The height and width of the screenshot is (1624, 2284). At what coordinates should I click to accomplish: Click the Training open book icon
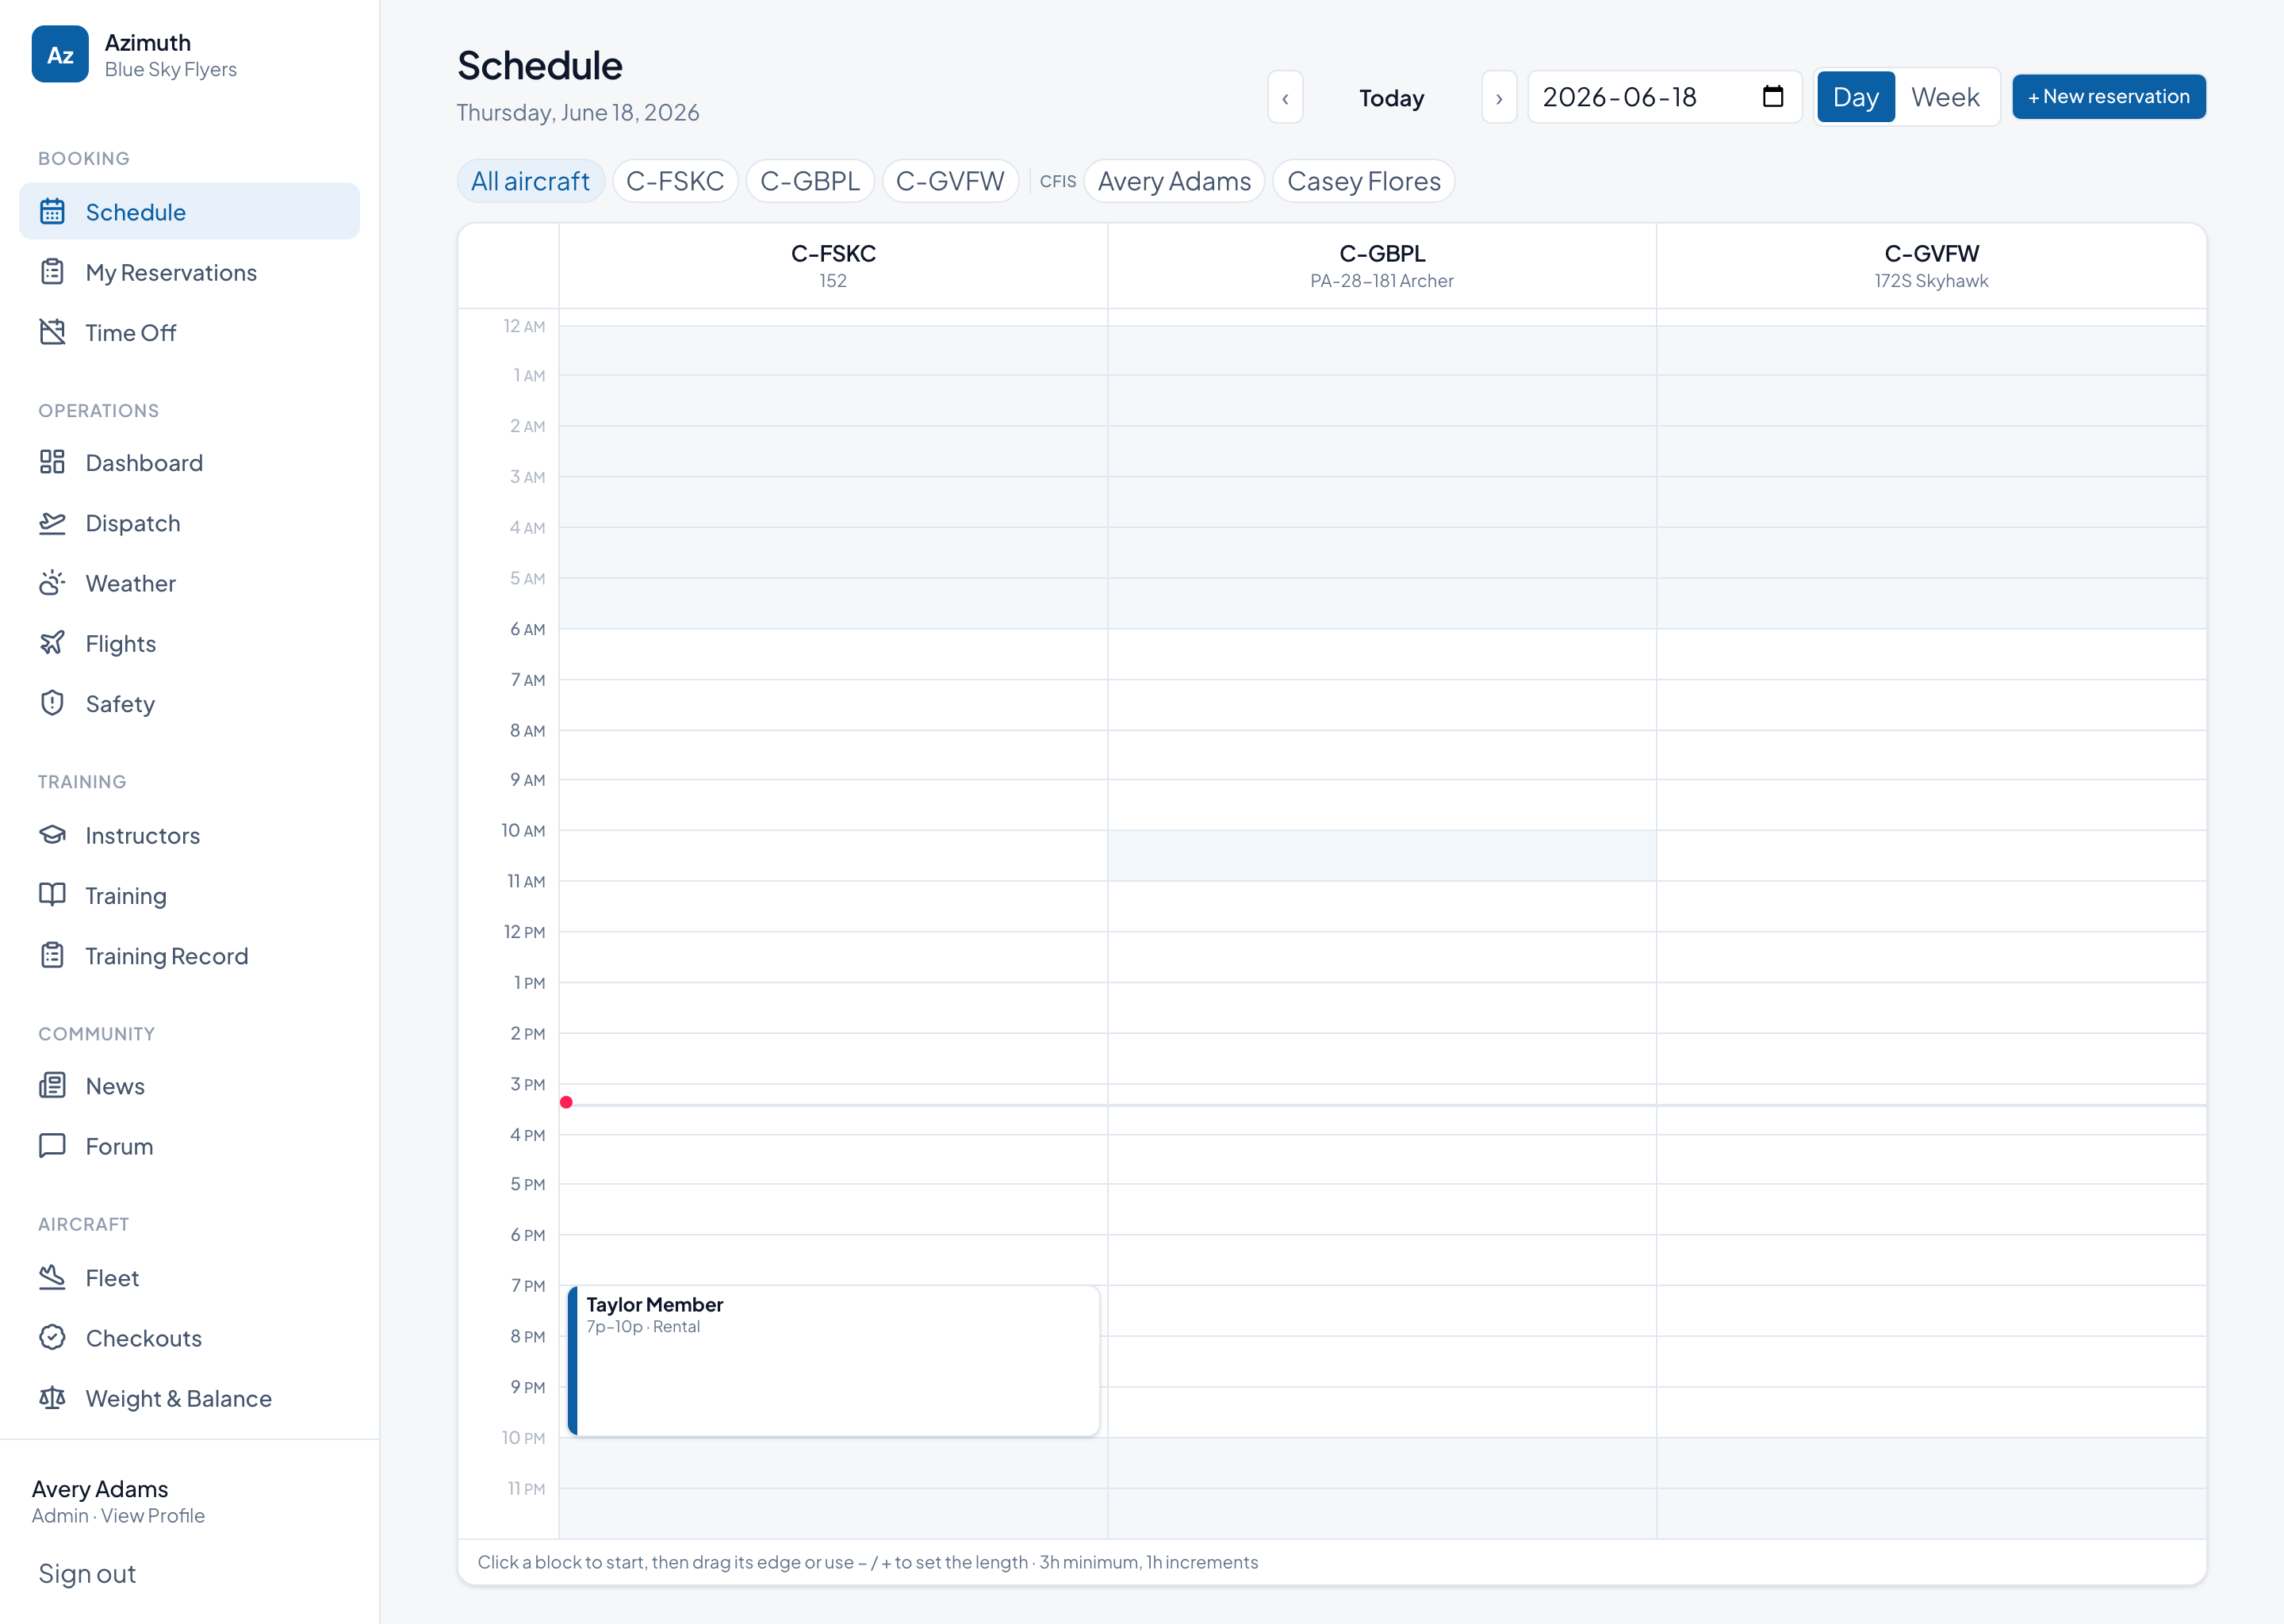pos(52,895)
